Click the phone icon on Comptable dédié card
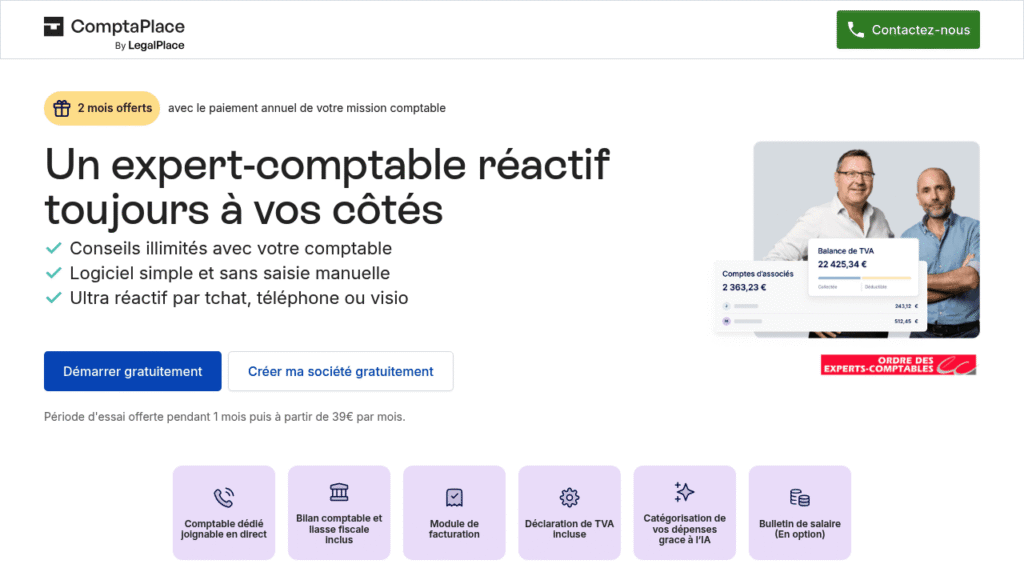Viewport: 1024px width, 576px height. coord(224,498)
